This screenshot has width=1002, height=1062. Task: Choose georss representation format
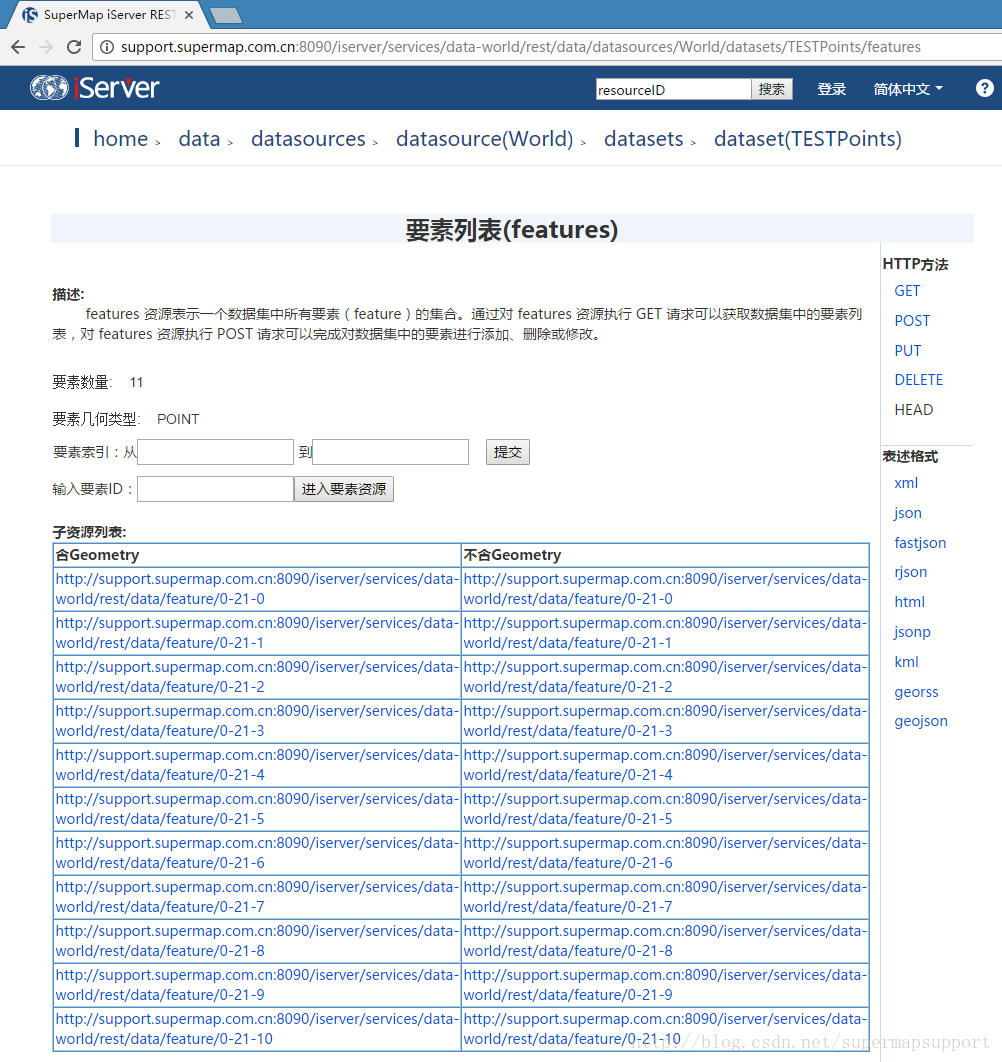pos(916,692)
